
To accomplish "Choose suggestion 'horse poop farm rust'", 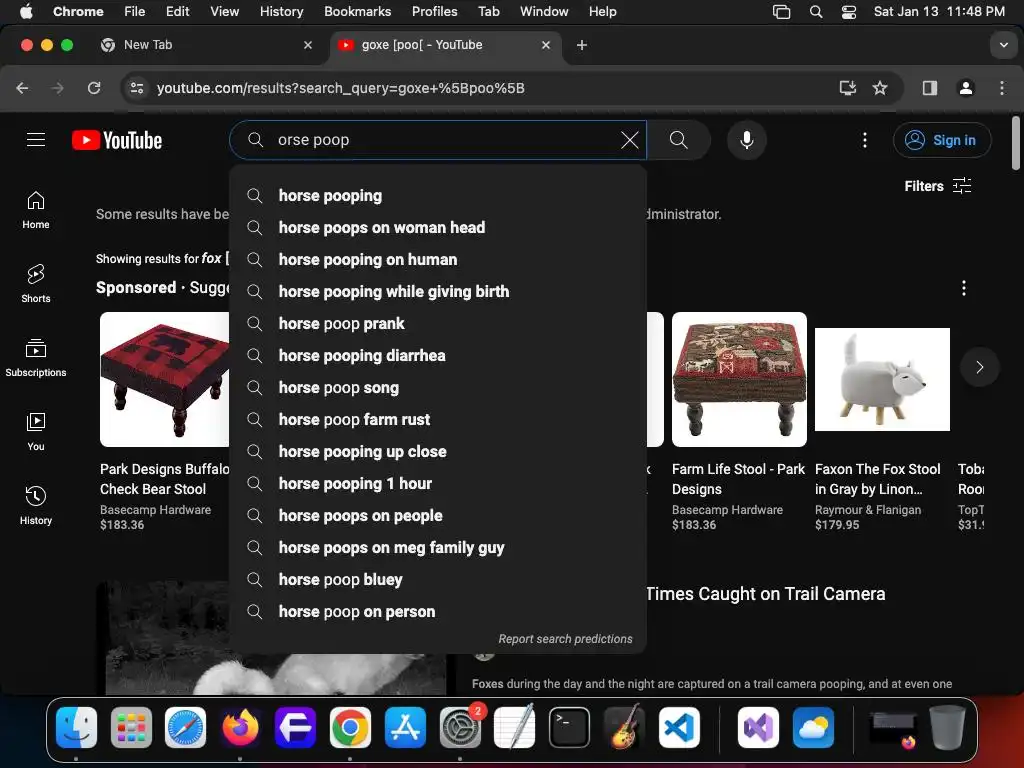I will click(438, 419).
